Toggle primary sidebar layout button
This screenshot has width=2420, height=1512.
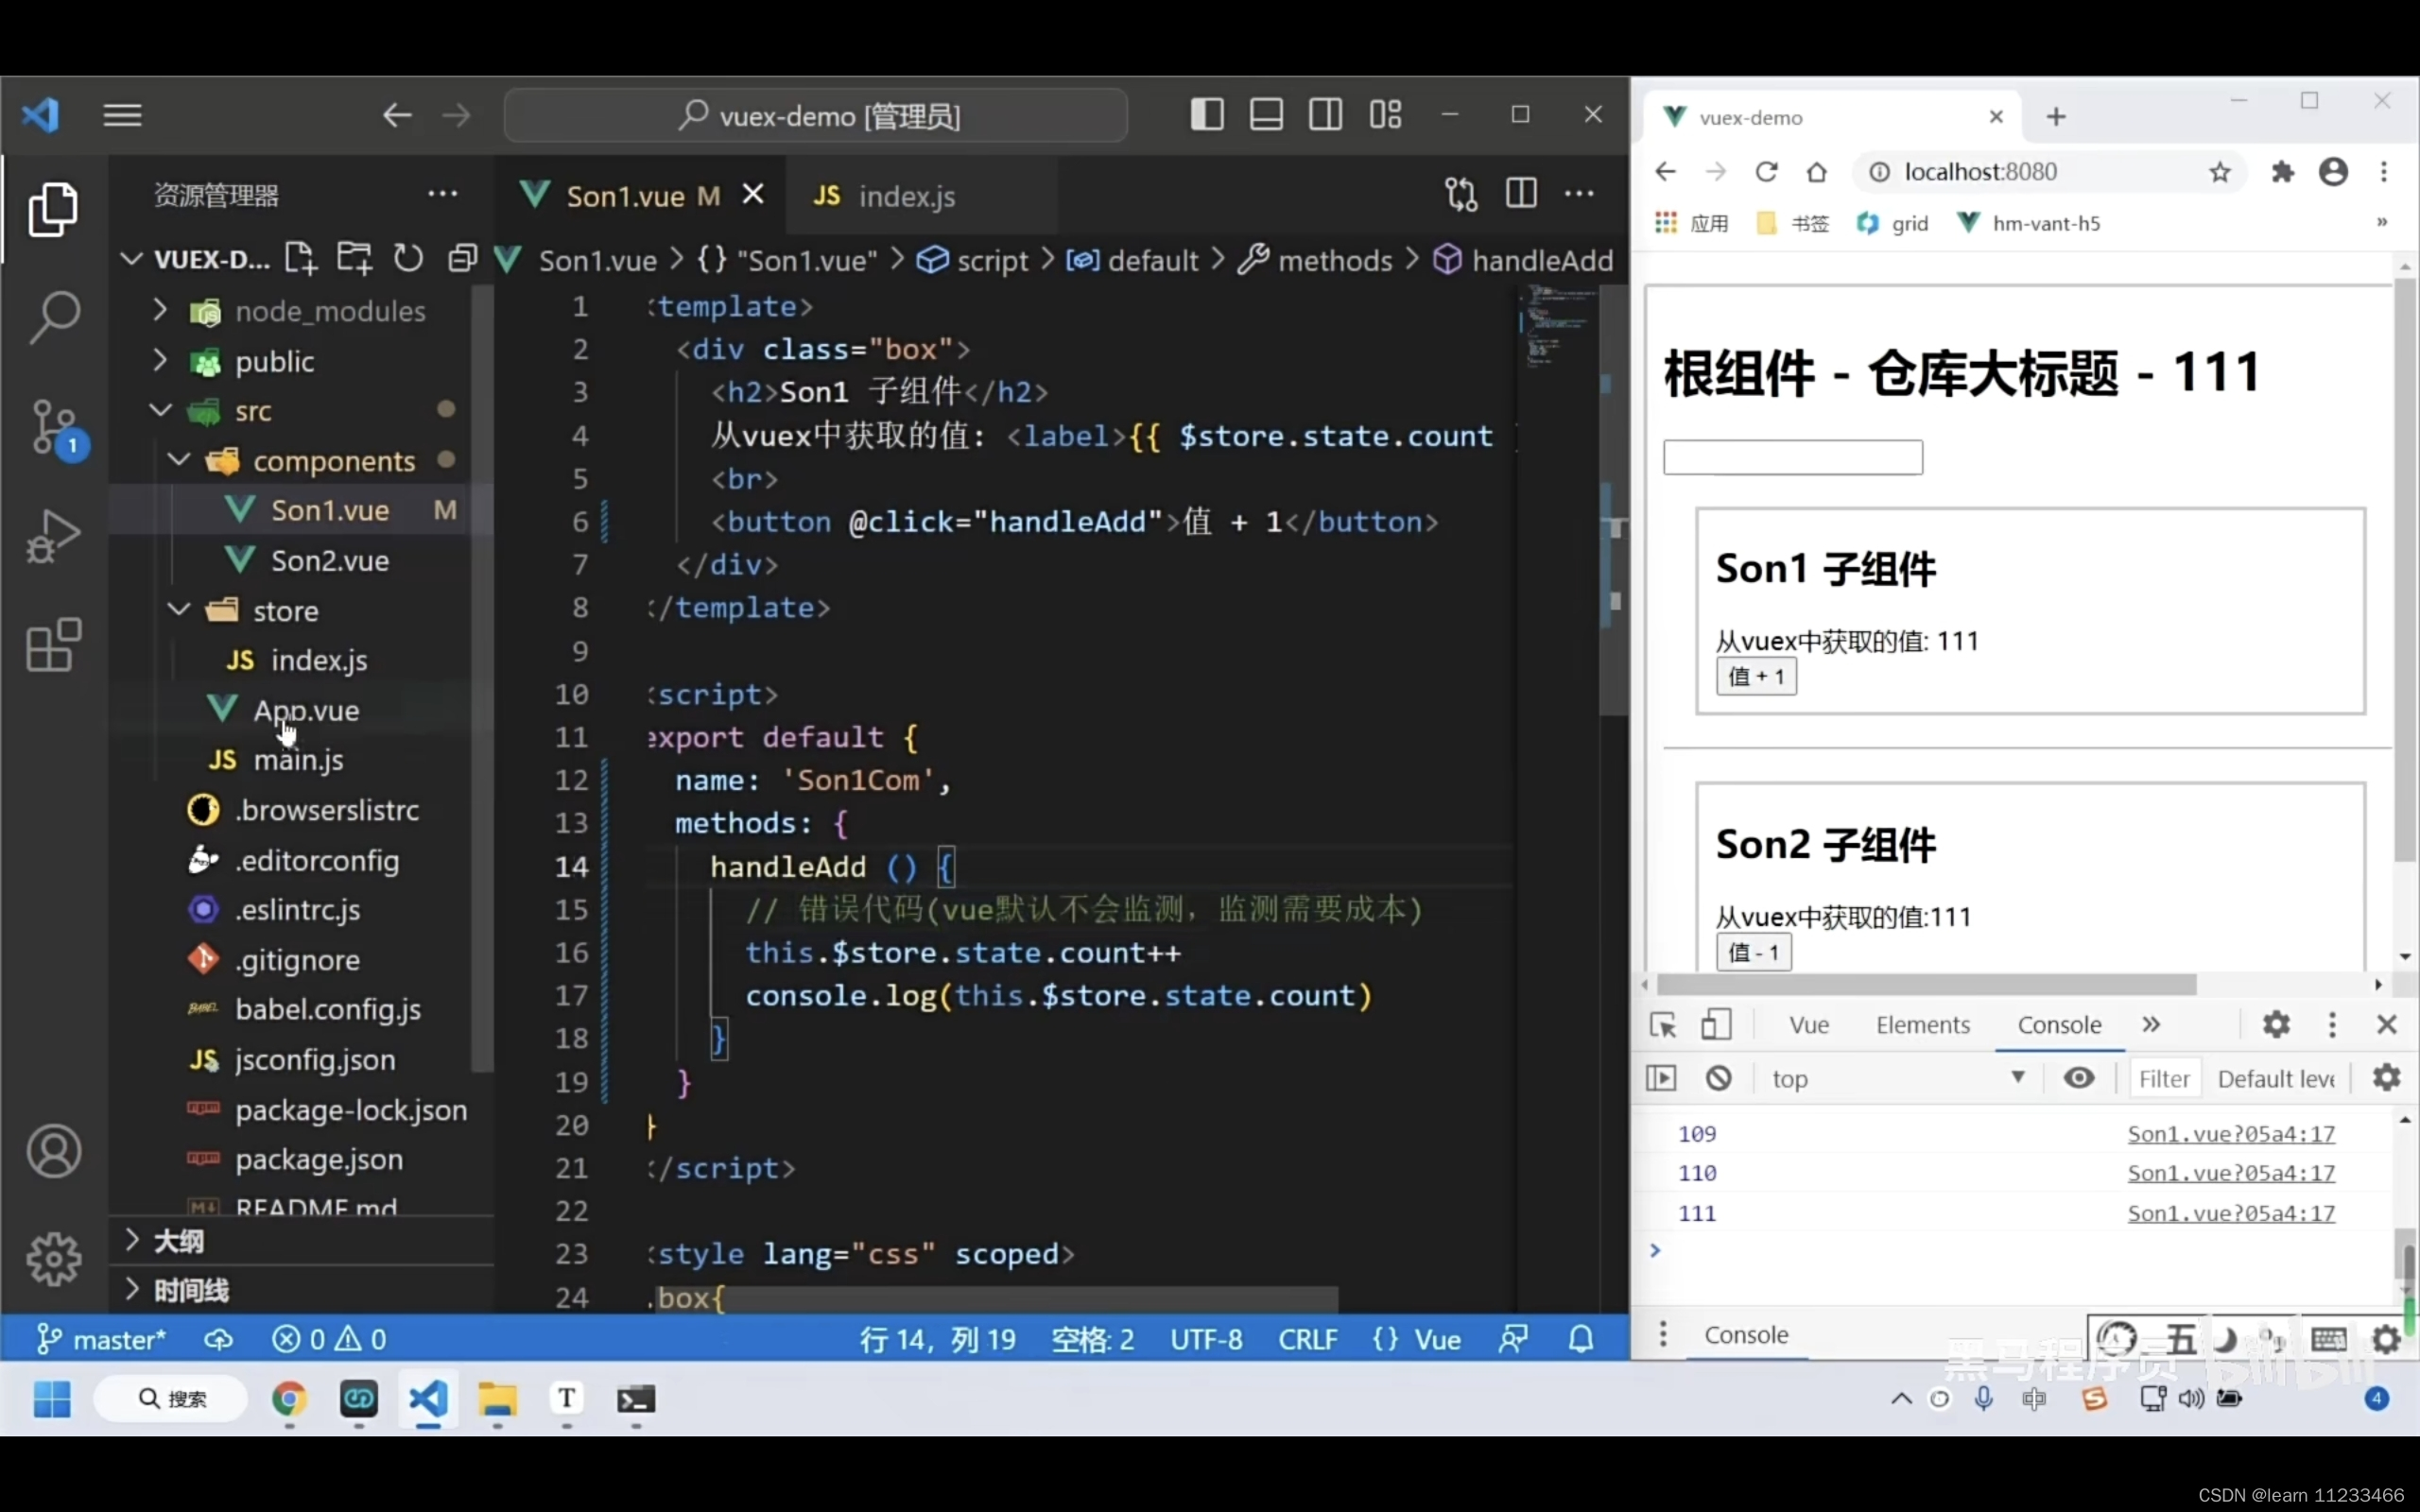pos(1207,115)
